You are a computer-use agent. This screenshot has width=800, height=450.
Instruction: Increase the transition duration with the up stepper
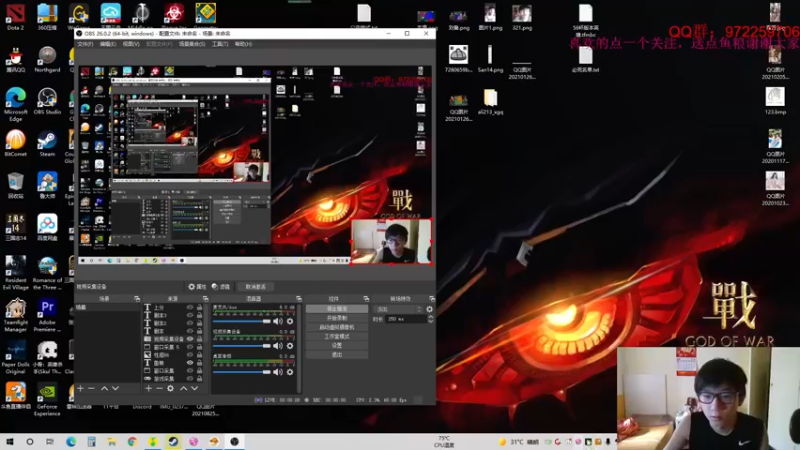pos(431,317)
